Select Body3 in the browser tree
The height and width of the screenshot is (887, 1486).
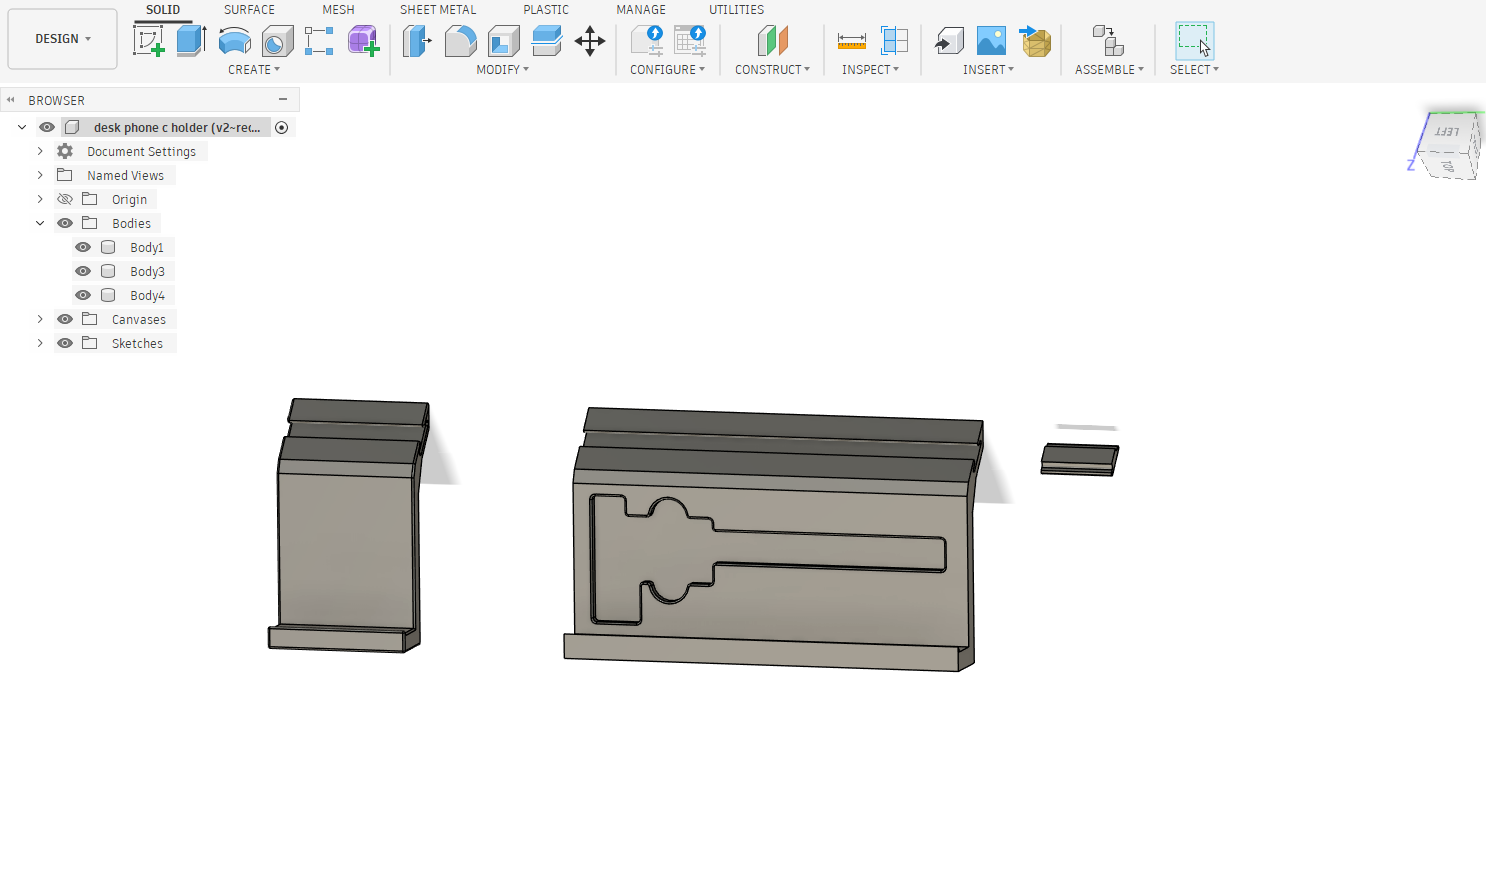coord(147,271)
